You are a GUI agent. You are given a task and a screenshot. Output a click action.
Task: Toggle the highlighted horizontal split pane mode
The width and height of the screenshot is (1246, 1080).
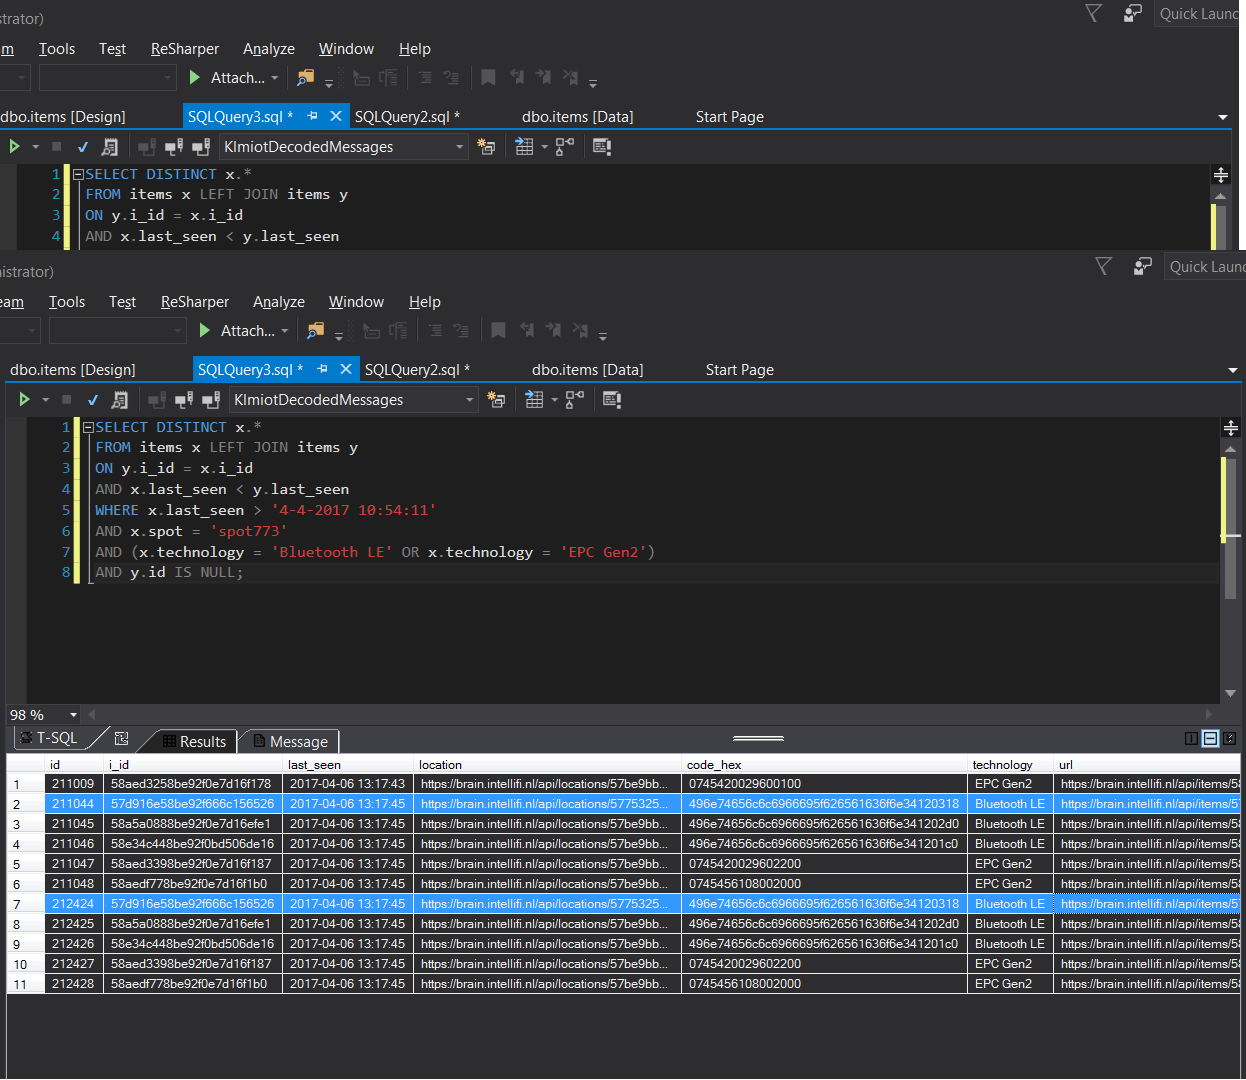(x=1211, y=738)
